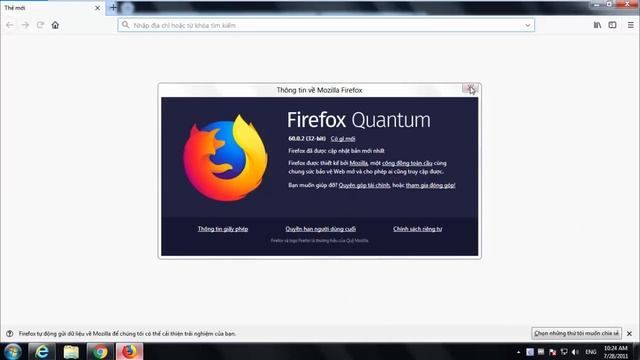Open the Library bookshelf icon

point(597,25)
